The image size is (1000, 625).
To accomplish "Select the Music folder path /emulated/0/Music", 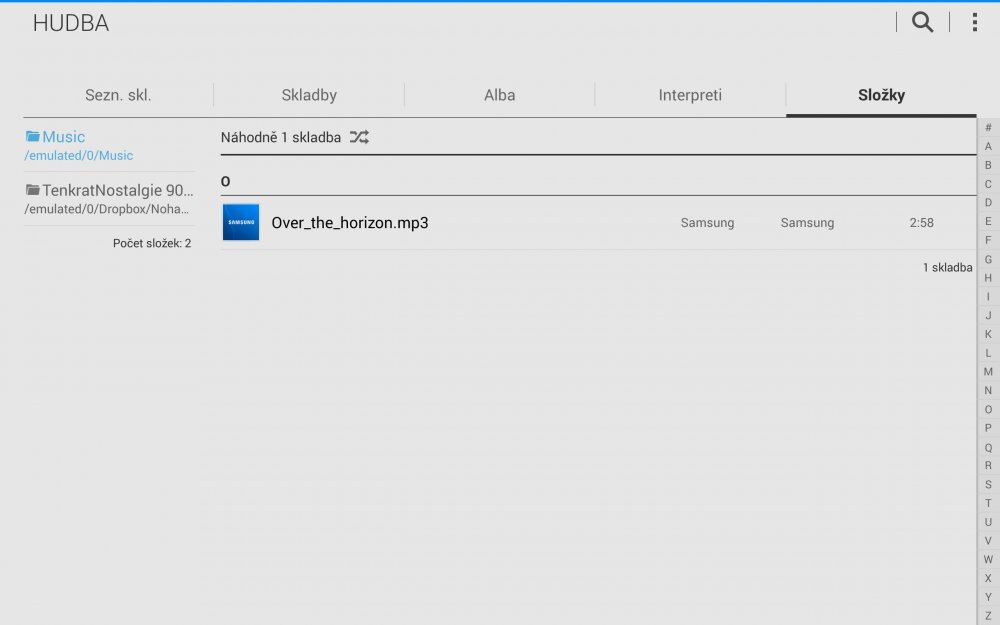I will click(x=79, y=156).
